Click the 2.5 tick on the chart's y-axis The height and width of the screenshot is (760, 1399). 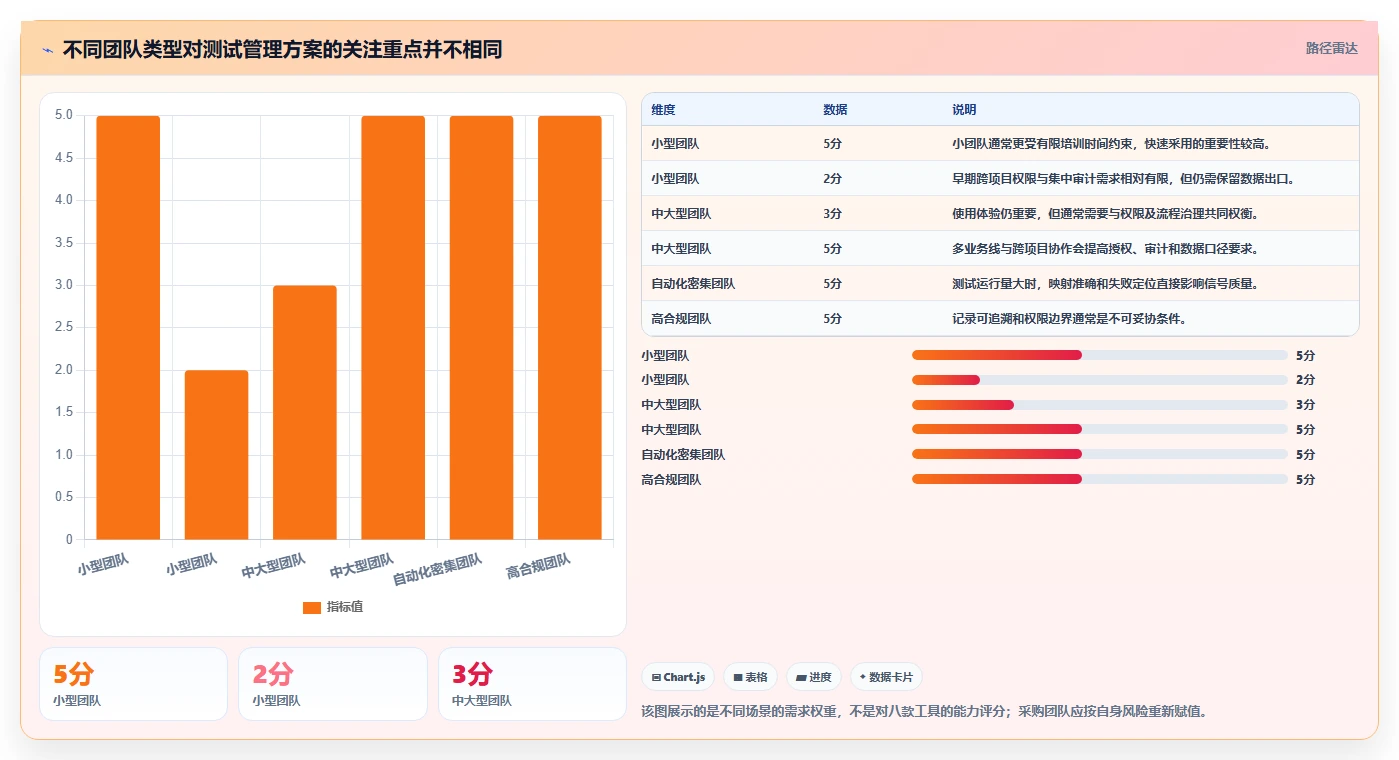pyautogui.click(x=63, y=328)
